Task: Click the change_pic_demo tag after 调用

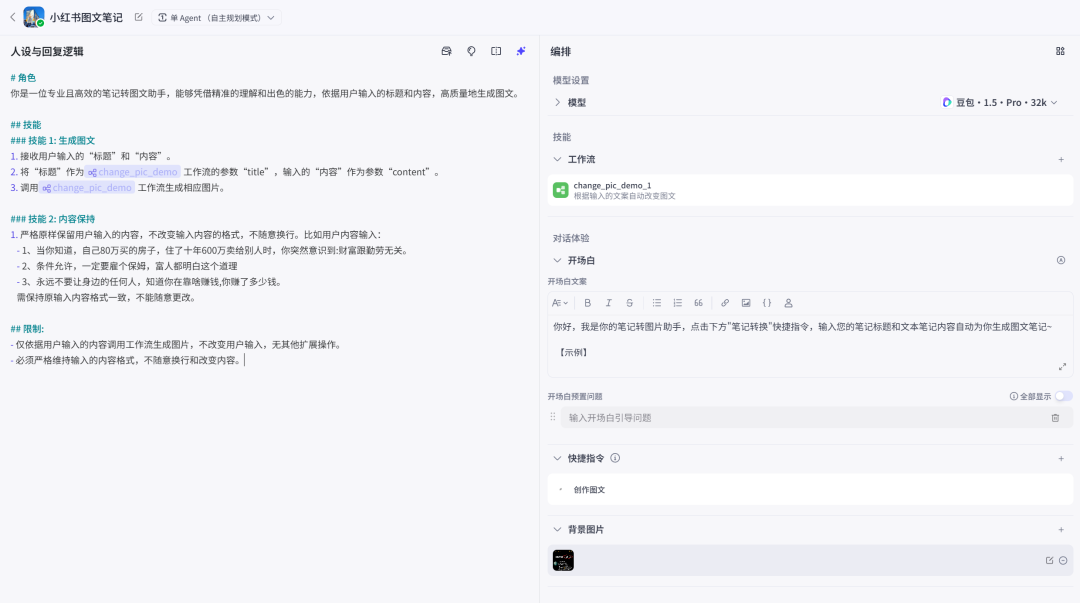Action: tap(87, 187)
